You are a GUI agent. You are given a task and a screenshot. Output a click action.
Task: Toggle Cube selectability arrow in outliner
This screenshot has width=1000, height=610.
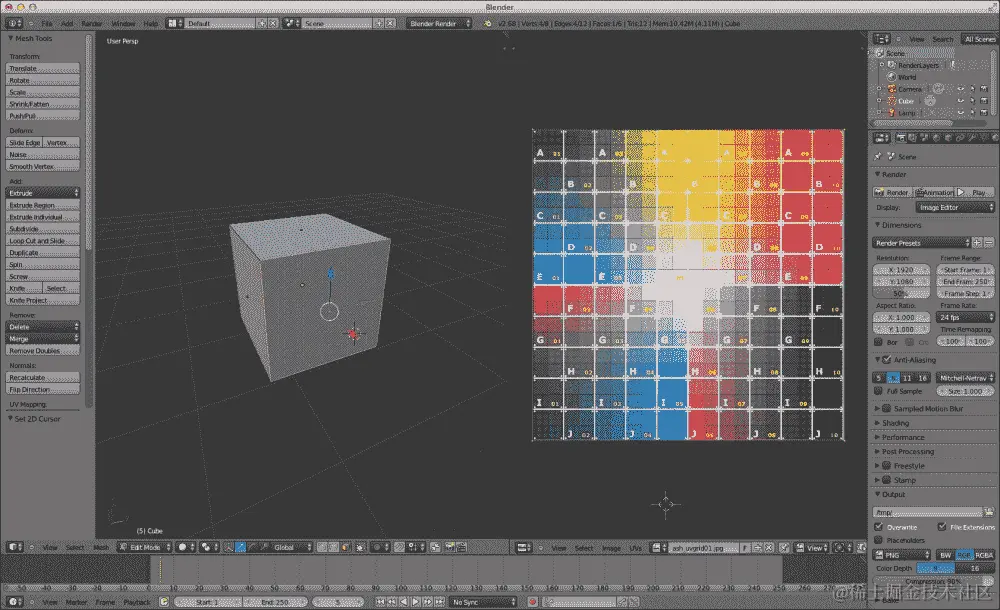(973, 101)
